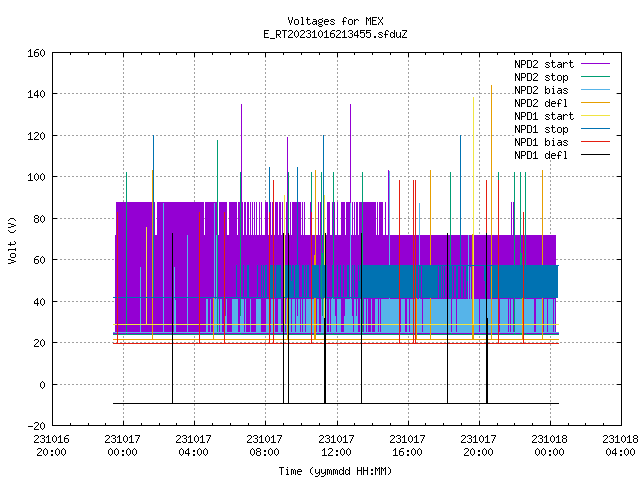Image resolution: width=640 pixels, height=480 pixels.
Task: Click the 'NPD2 start' legend label
Action: pos(544,64)
